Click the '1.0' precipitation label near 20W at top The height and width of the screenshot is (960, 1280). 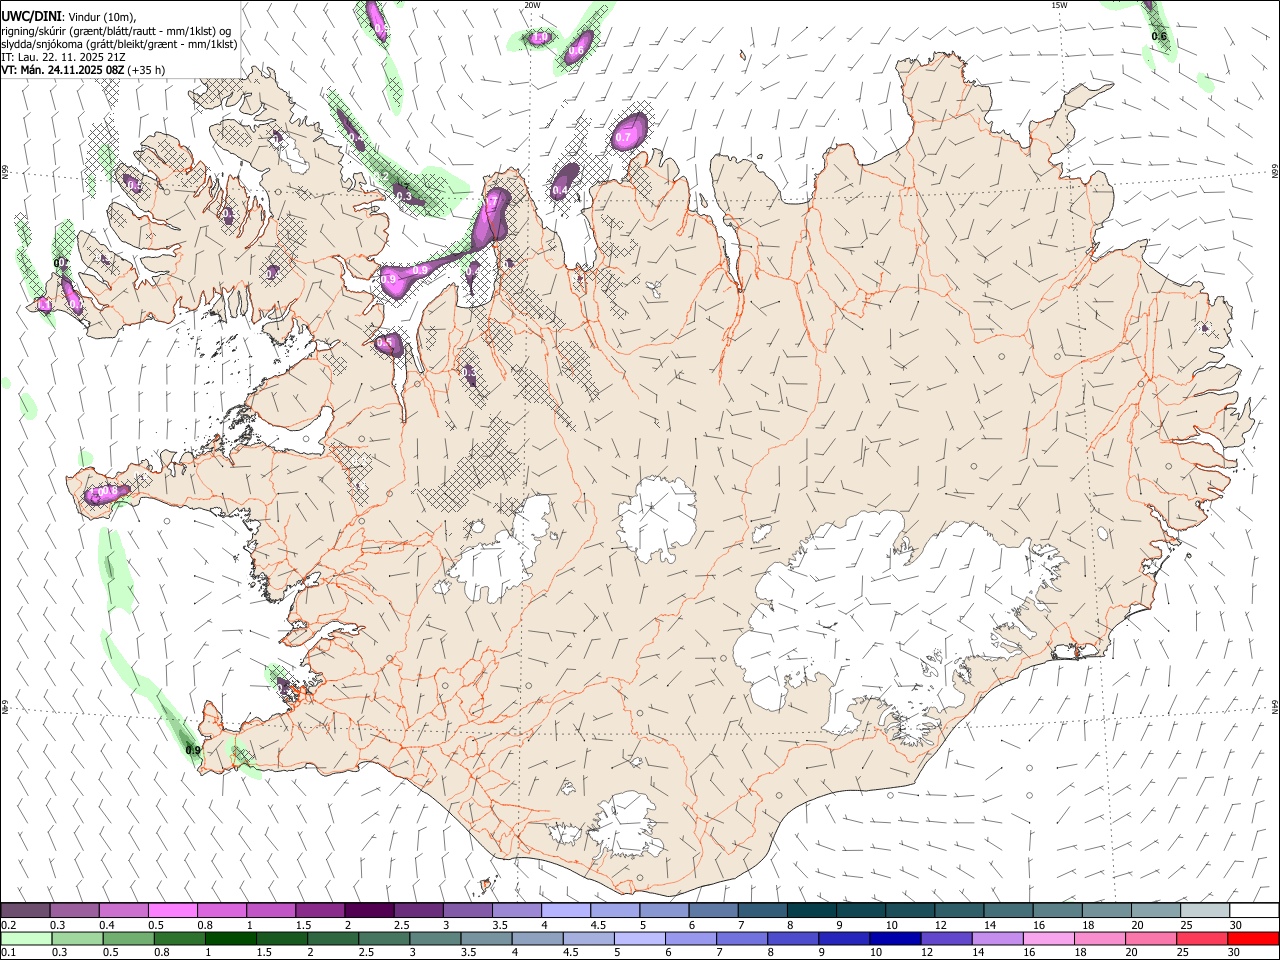(x=540, y=38)
